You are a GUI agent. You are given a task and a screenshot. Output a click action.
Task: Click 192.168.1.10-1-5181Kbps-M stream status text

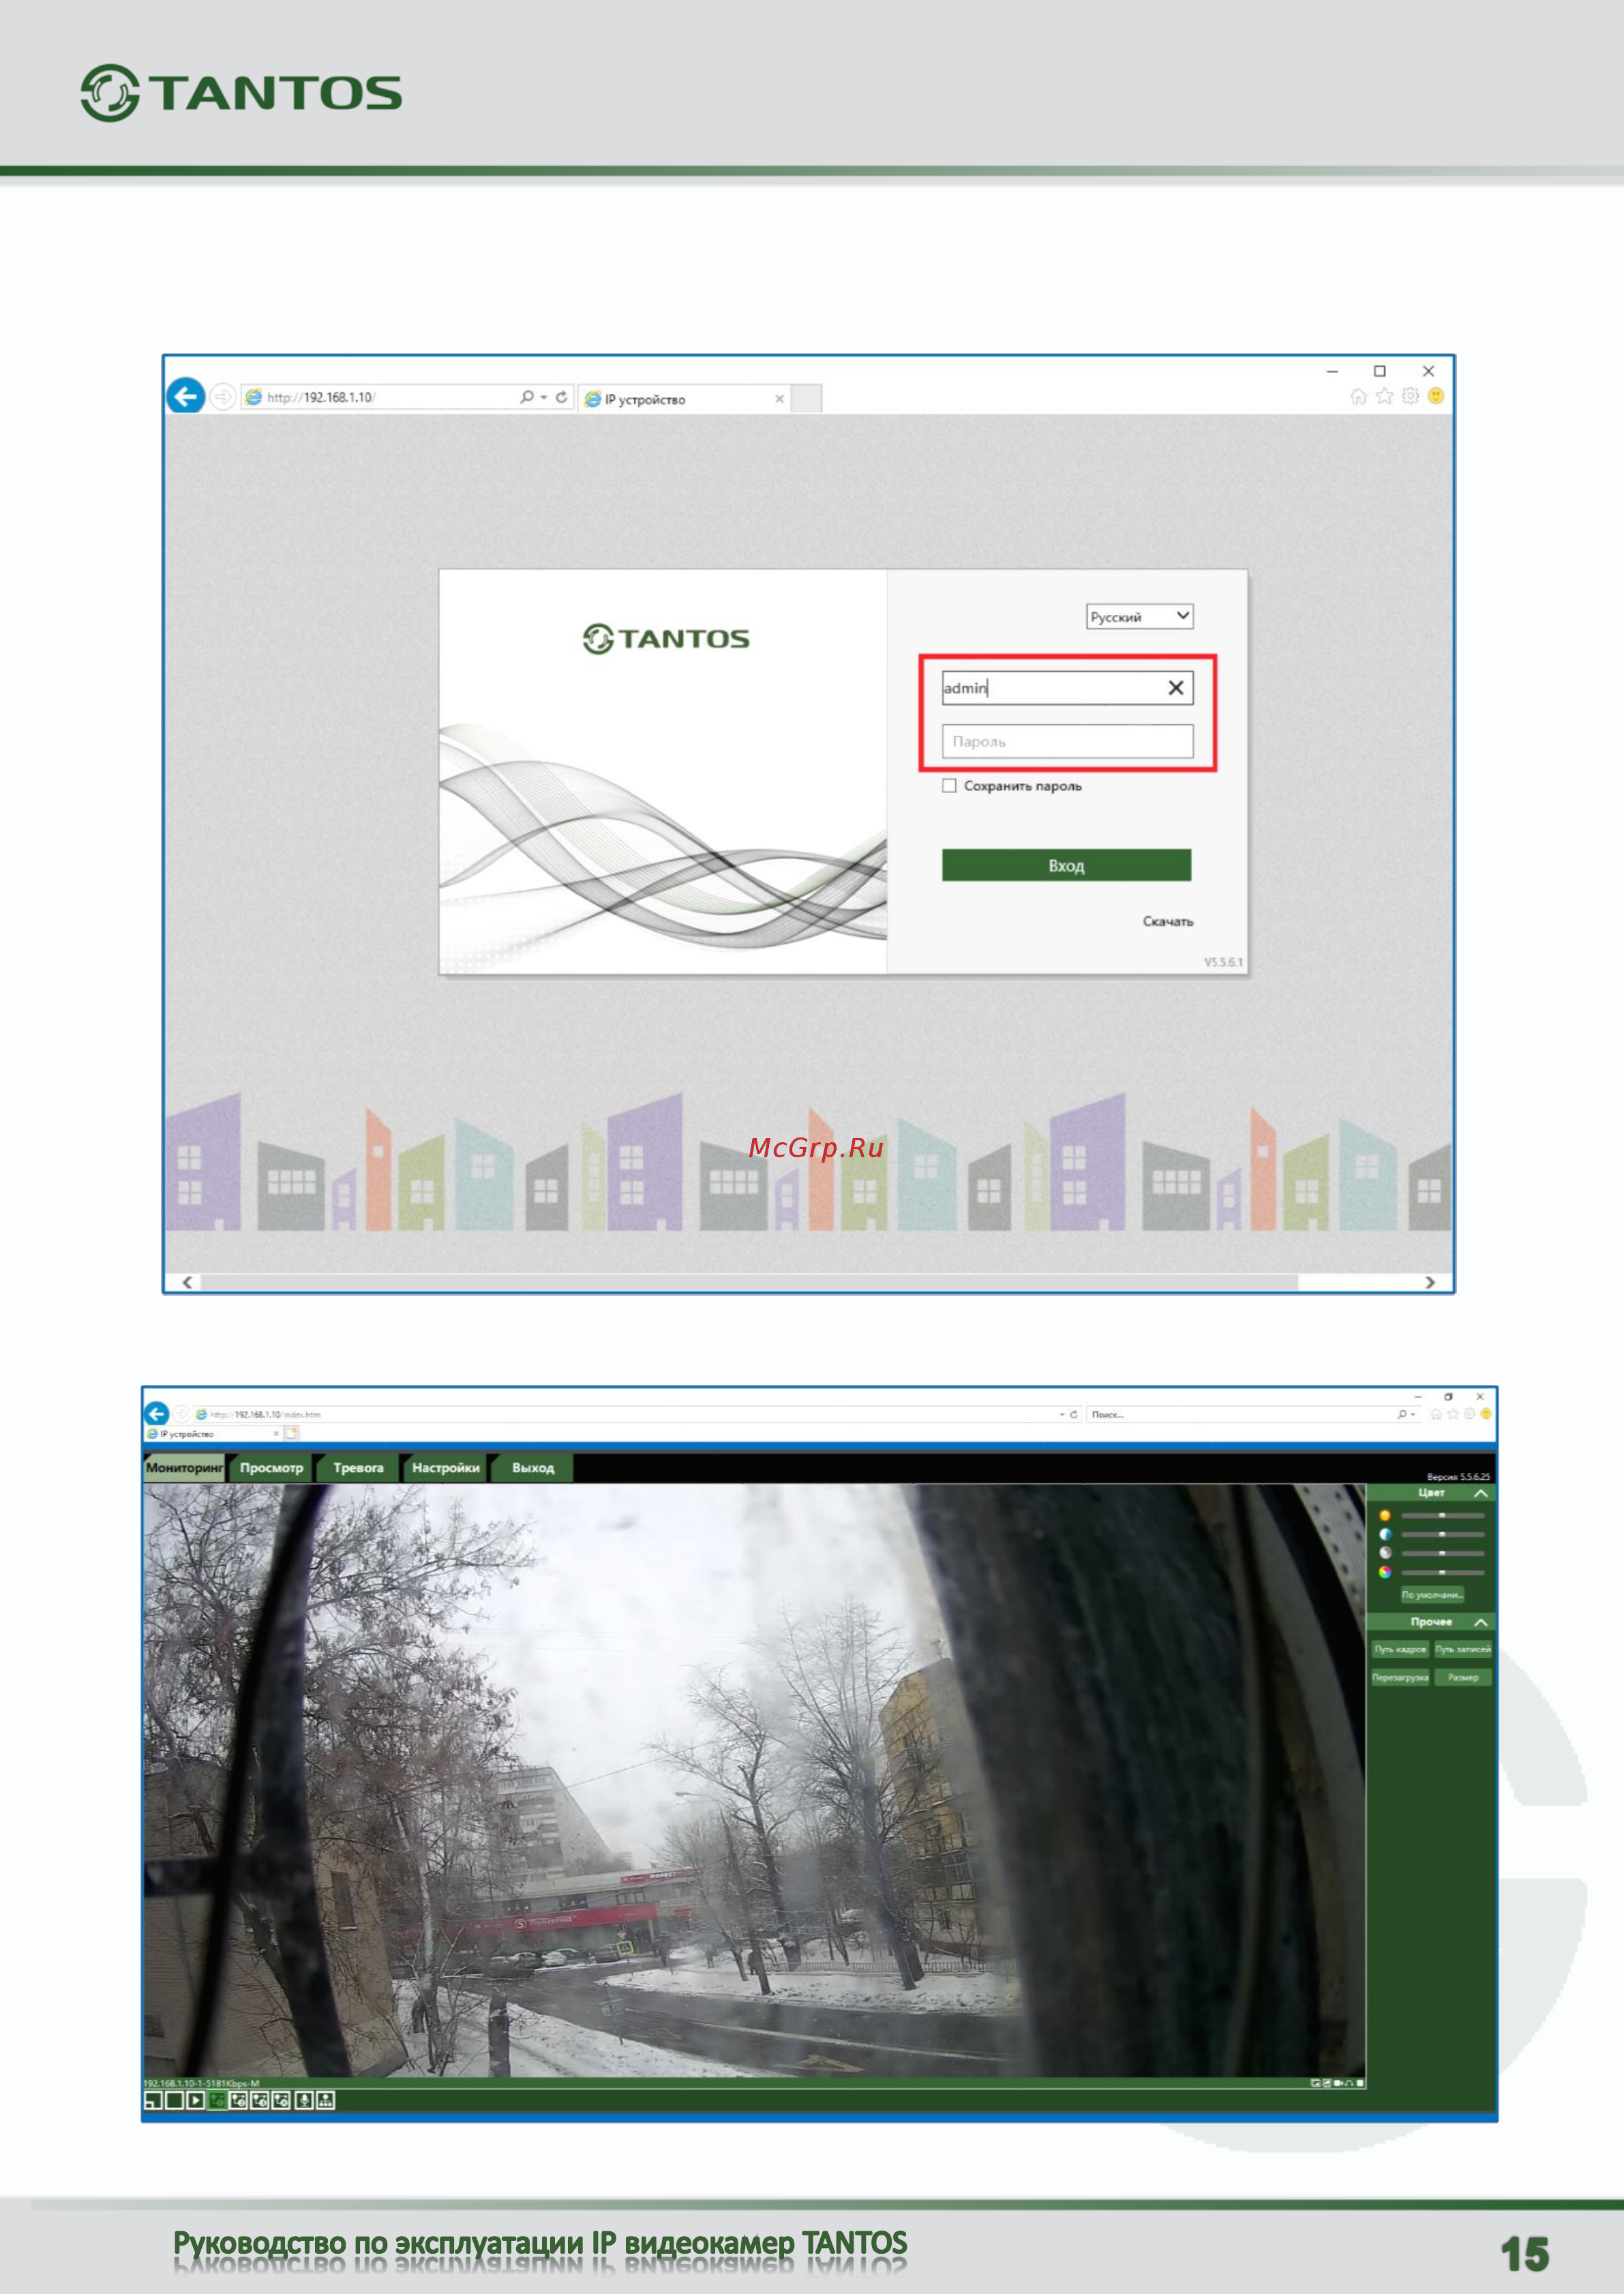pyautogui.click(x=202, y=2084)
